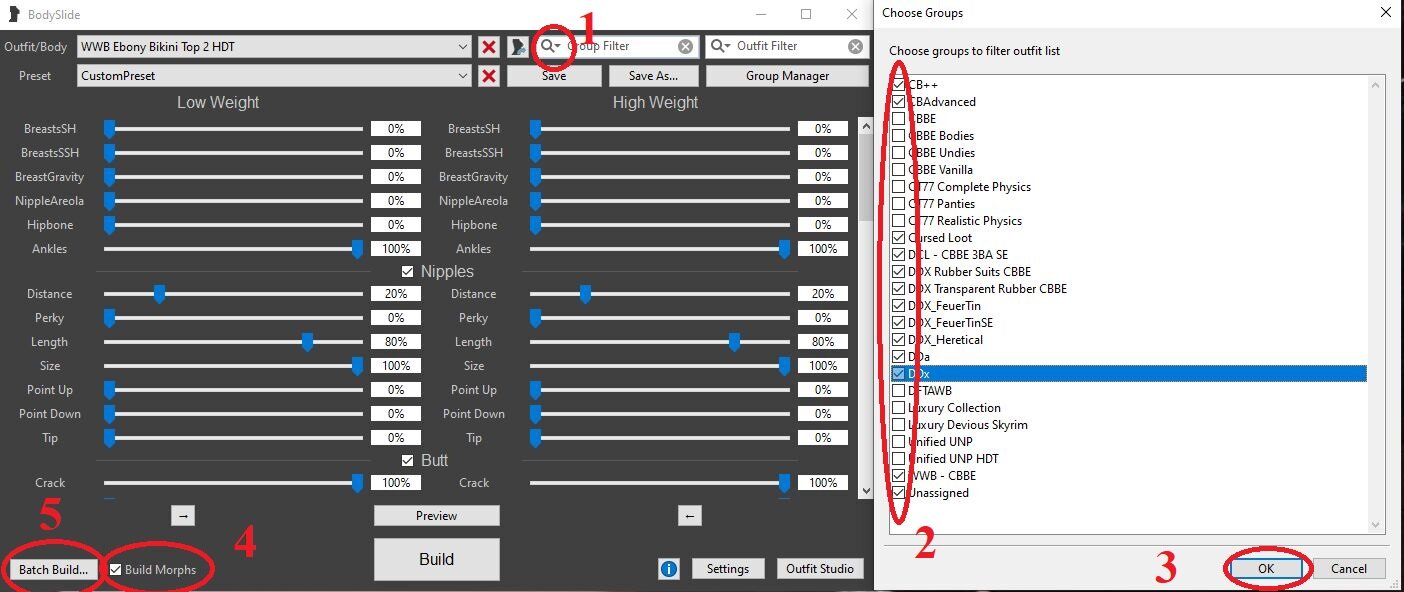Select the Luxury Devious Skyrim row
This screenshot has height=592, width=1404.
[x=1127, y=425]
